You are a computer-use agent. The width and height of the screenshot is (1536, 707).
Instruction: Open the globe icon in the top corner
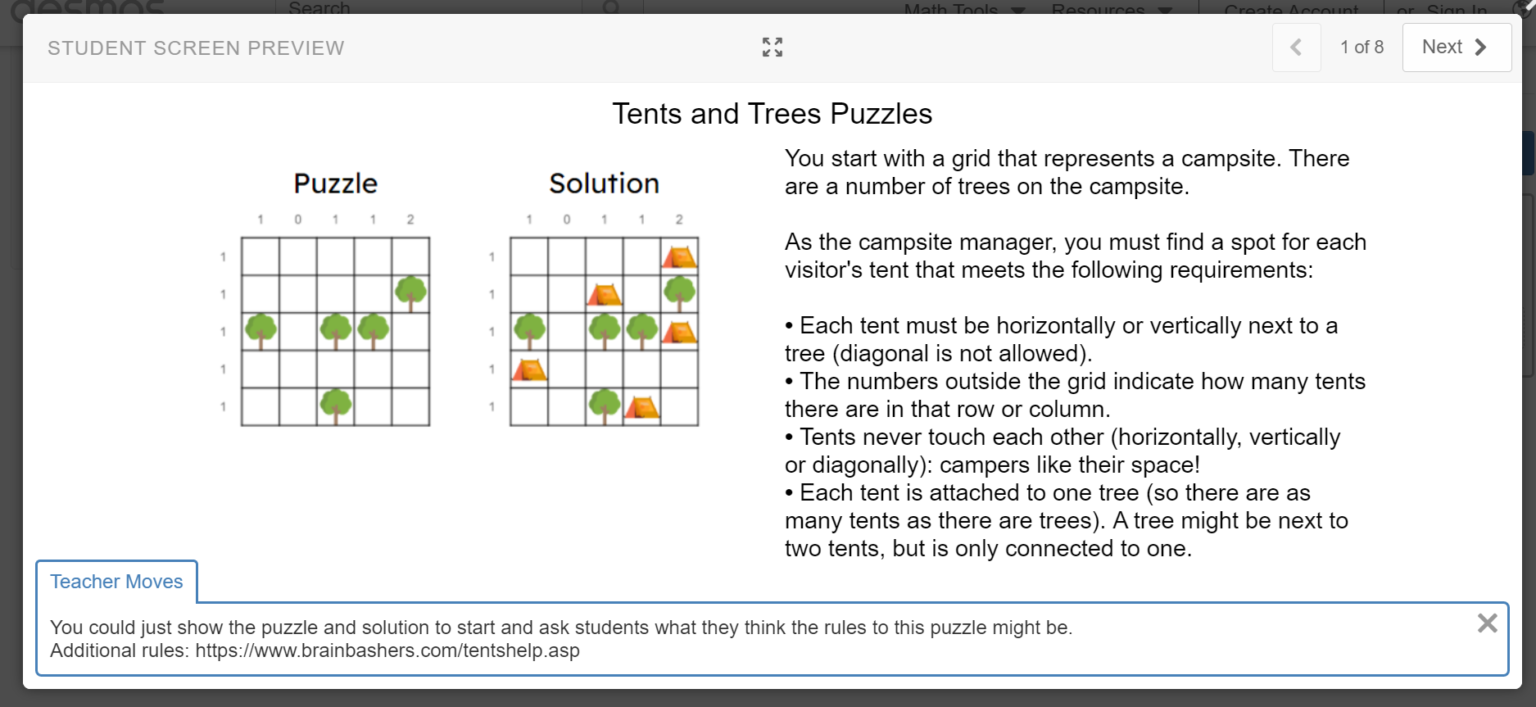coord(1521,8)
